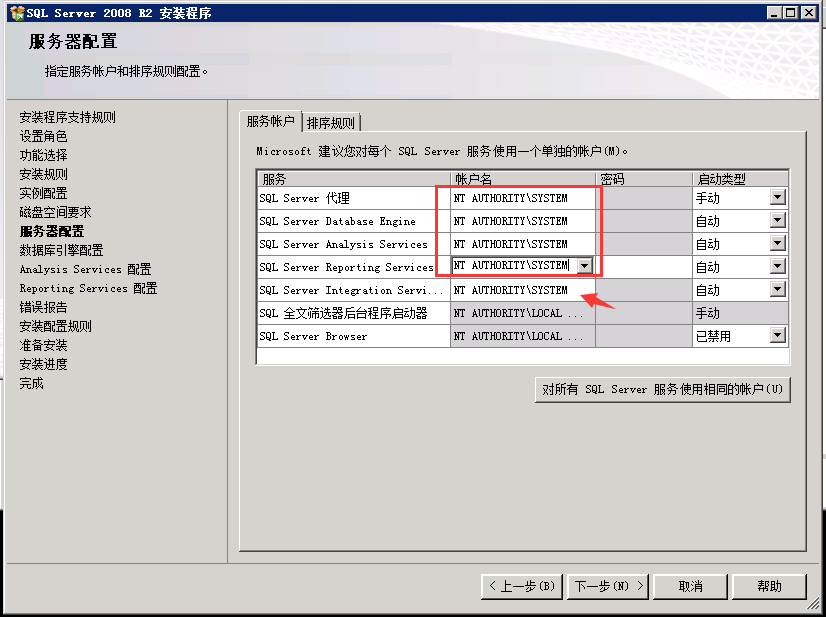The width and height of the screenshot is (826, 617).
Task: Click account name field for Reporting Services
Action: coord(514,266)
